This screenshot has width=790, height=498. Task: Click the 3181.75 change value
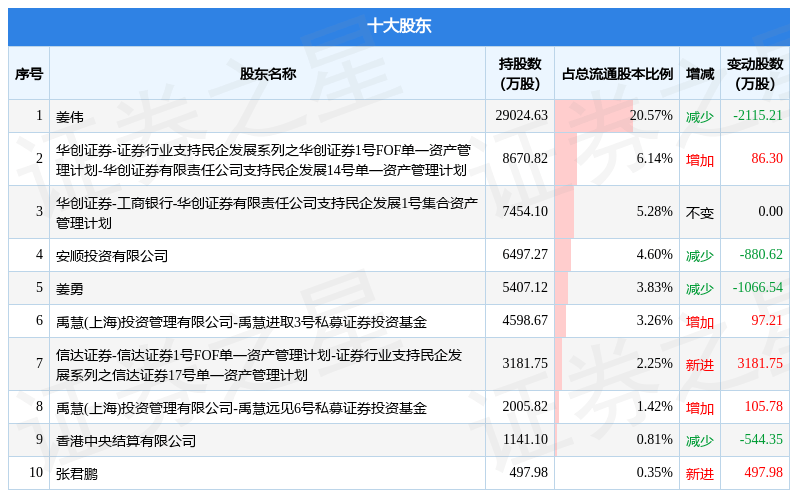pos(759,364)
